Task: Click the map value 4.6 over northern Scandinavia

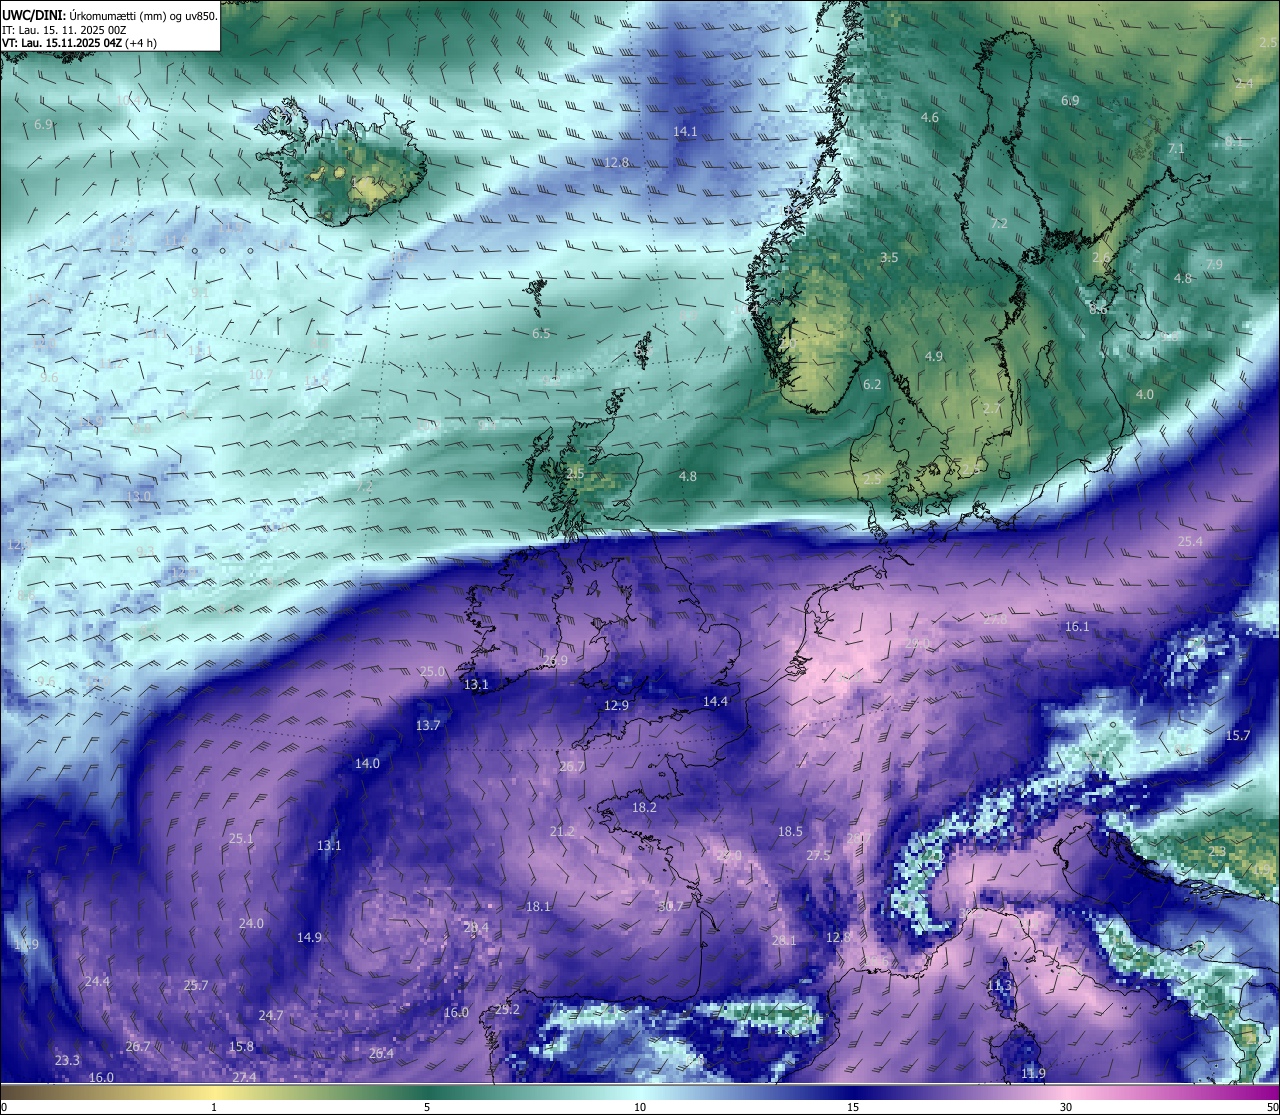Action: pos(930,118)
